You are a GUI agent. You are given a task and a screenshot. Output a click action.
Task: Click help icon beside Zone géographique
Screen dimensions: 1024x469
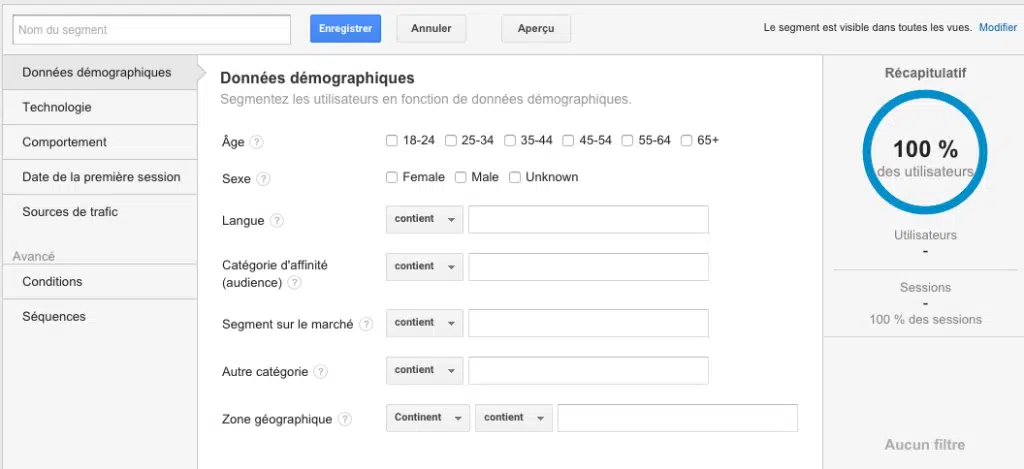(x=344, y=420)
